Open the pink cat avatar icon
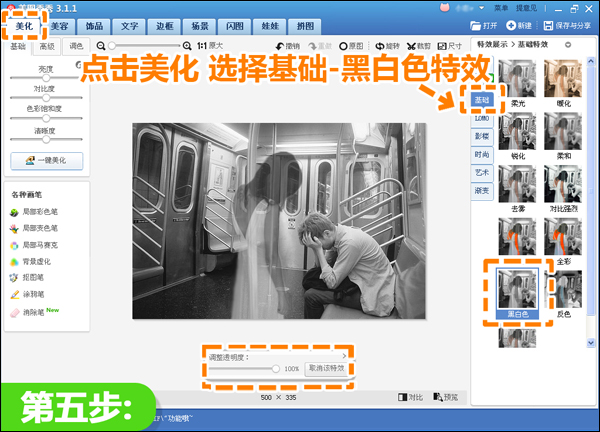 (444, 7)
